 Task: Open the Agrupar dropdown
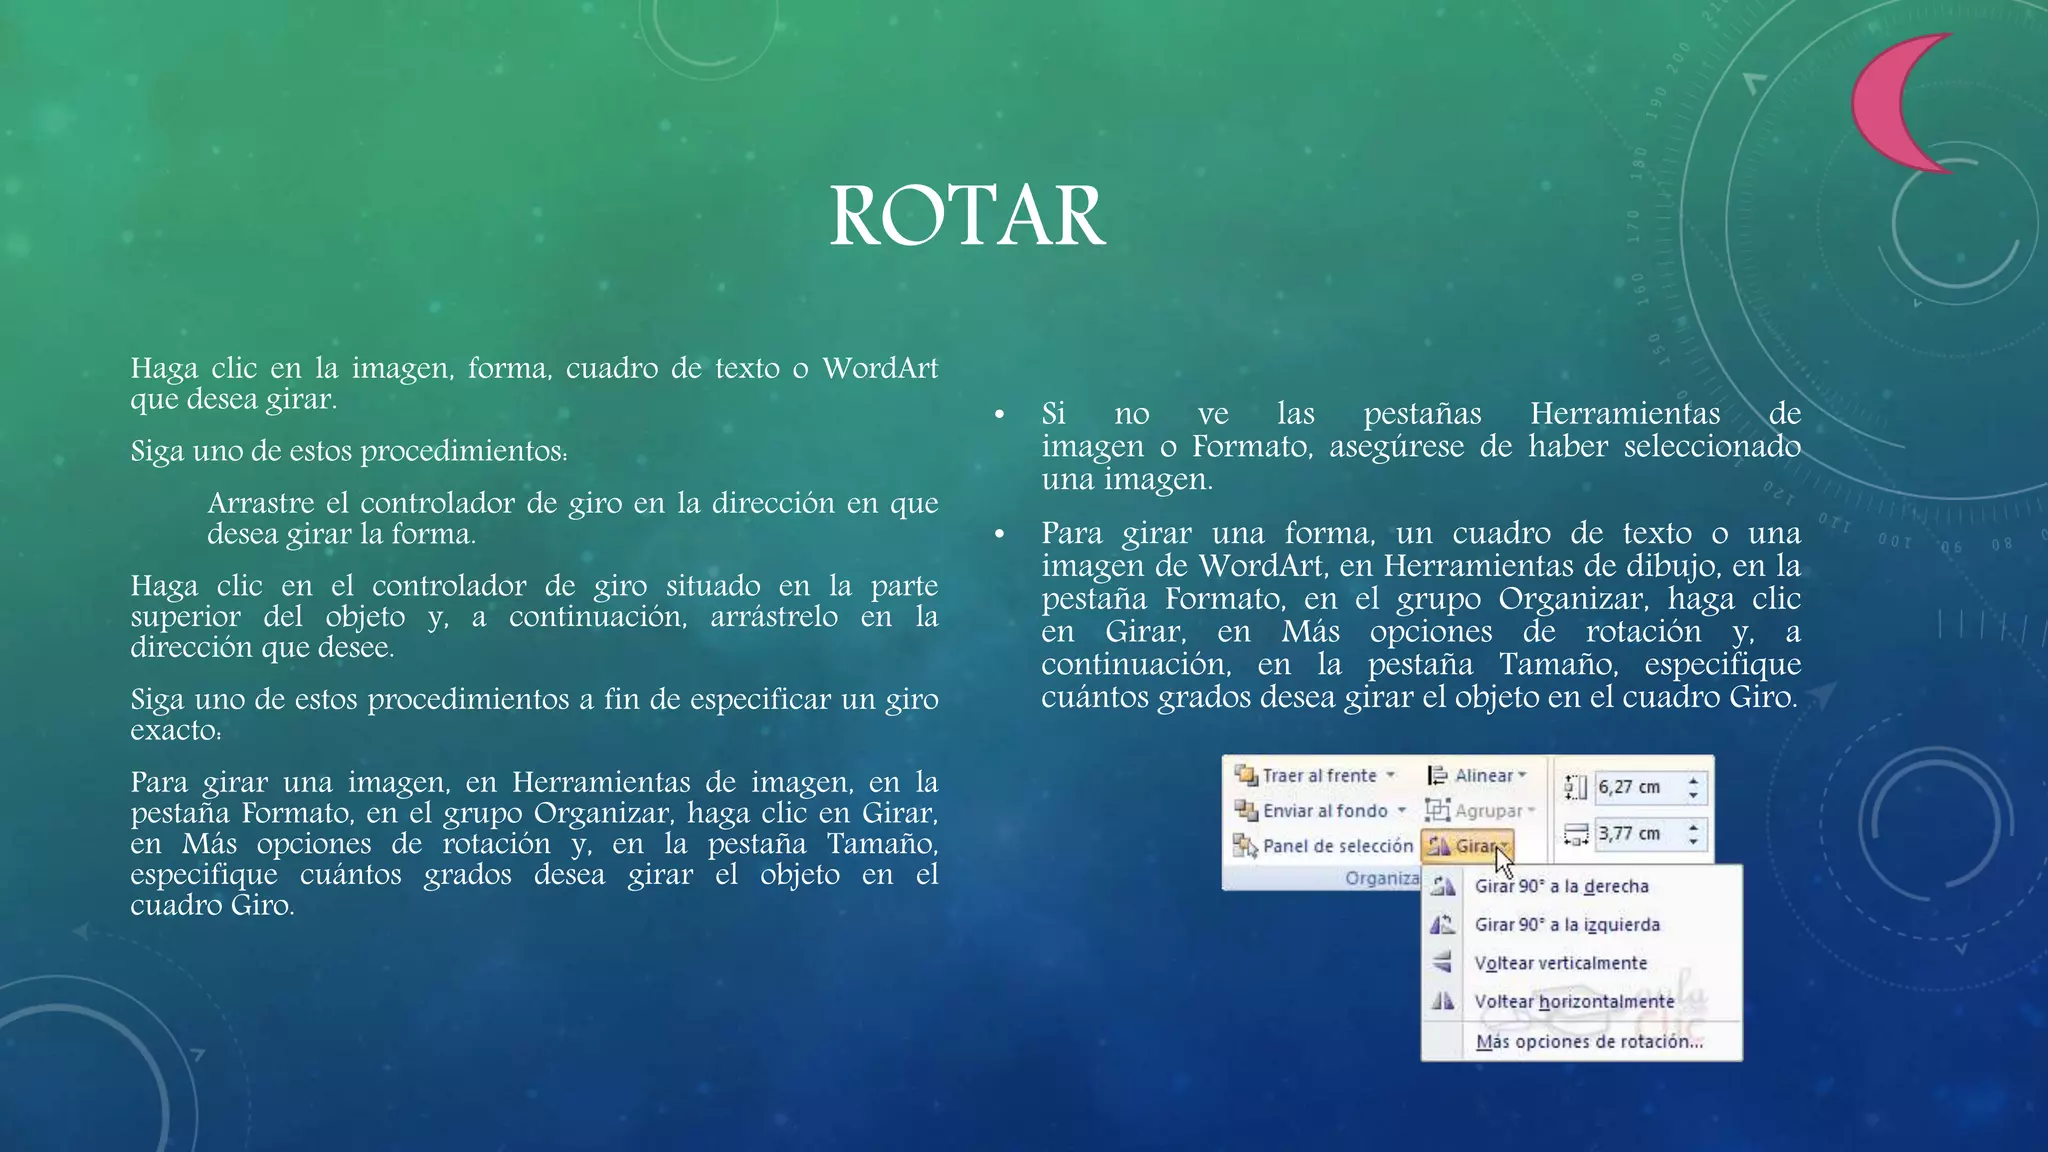pos(1481,810)
